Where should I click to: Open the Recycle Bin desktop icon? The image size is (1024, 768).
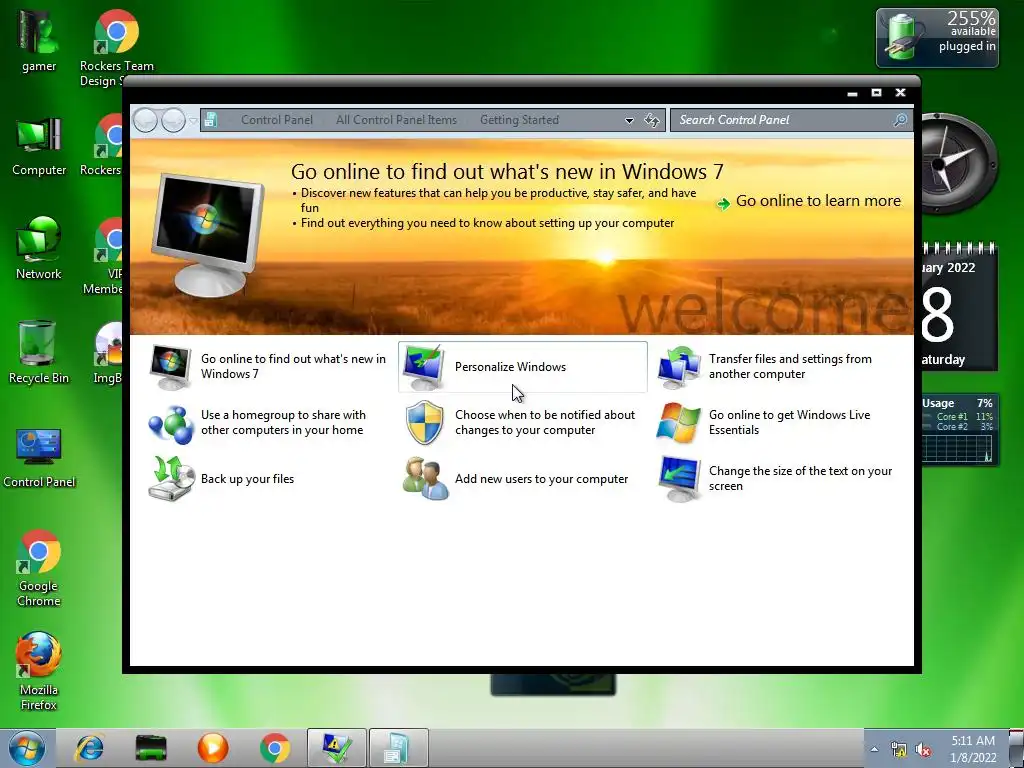(x=39, y=352)
